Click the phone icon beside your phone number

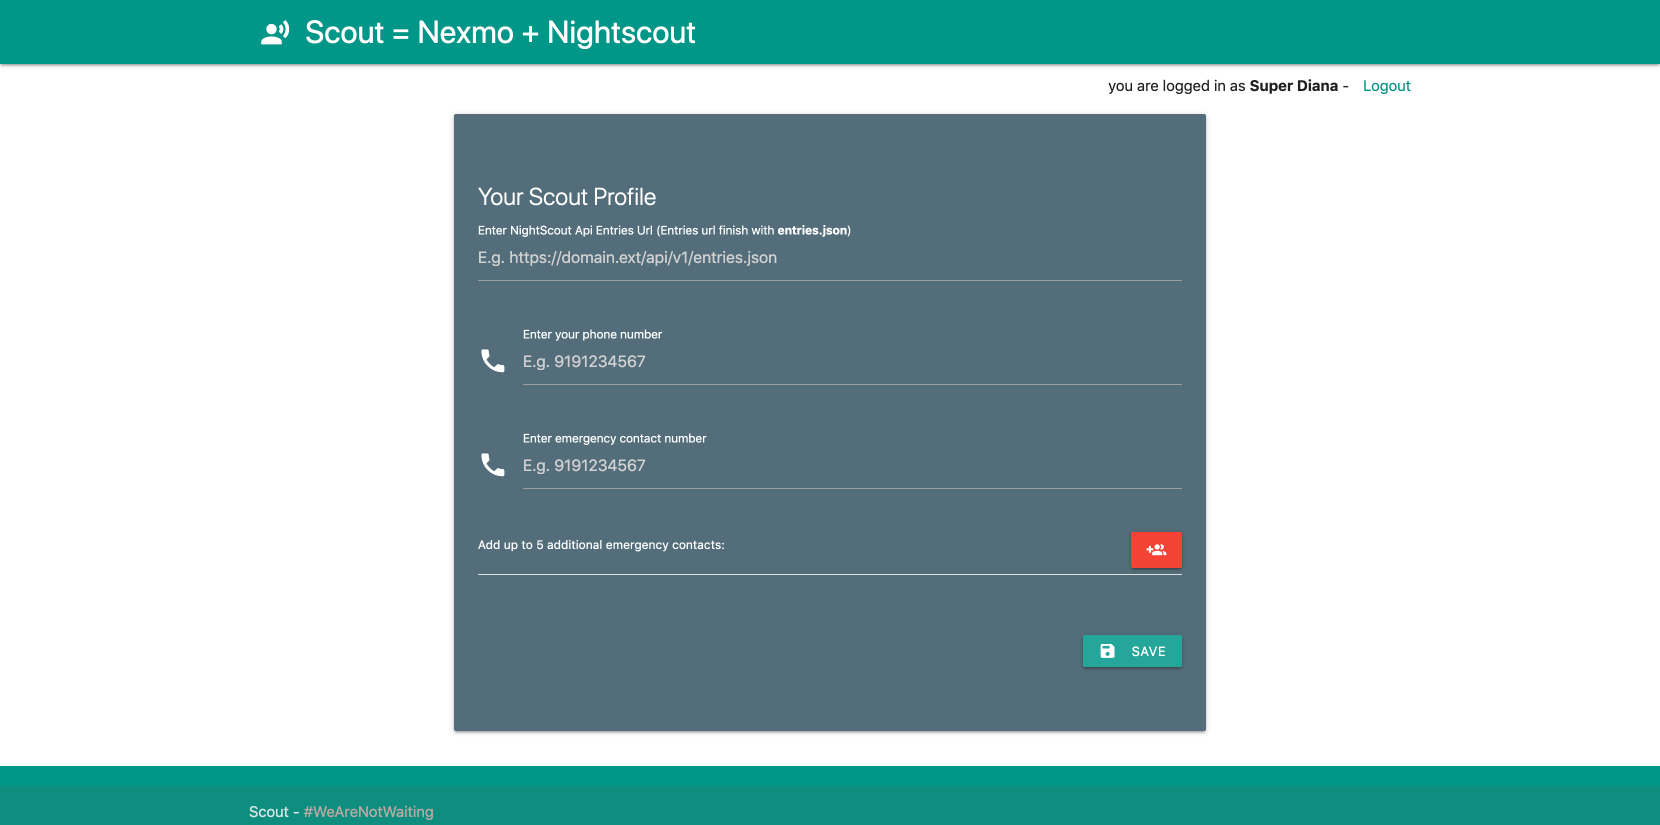tap(493, 361)
